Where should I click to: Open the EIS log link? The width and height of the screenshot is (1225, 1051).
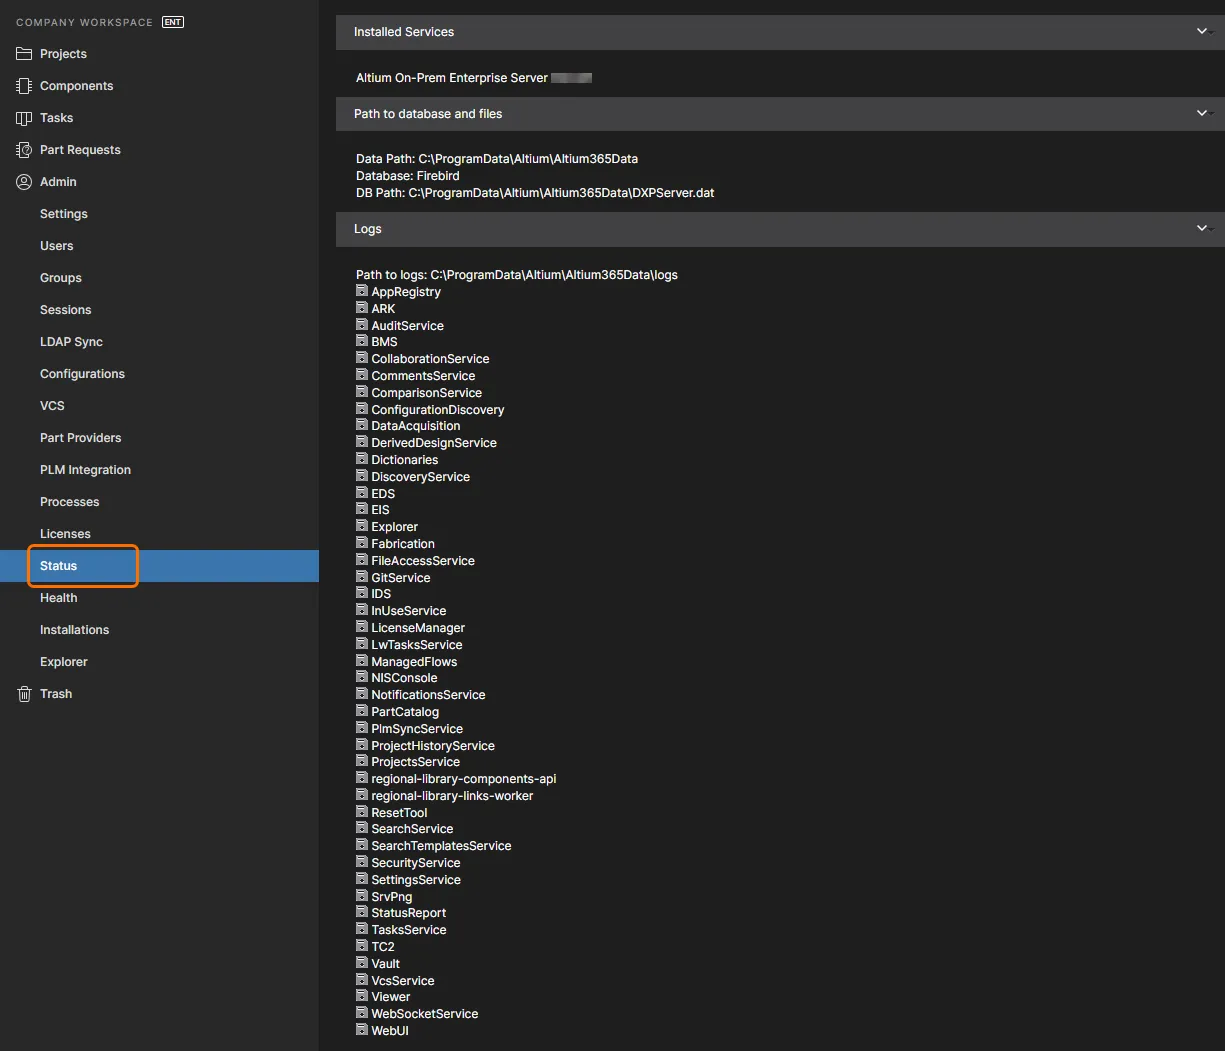[x=380, y=510]
